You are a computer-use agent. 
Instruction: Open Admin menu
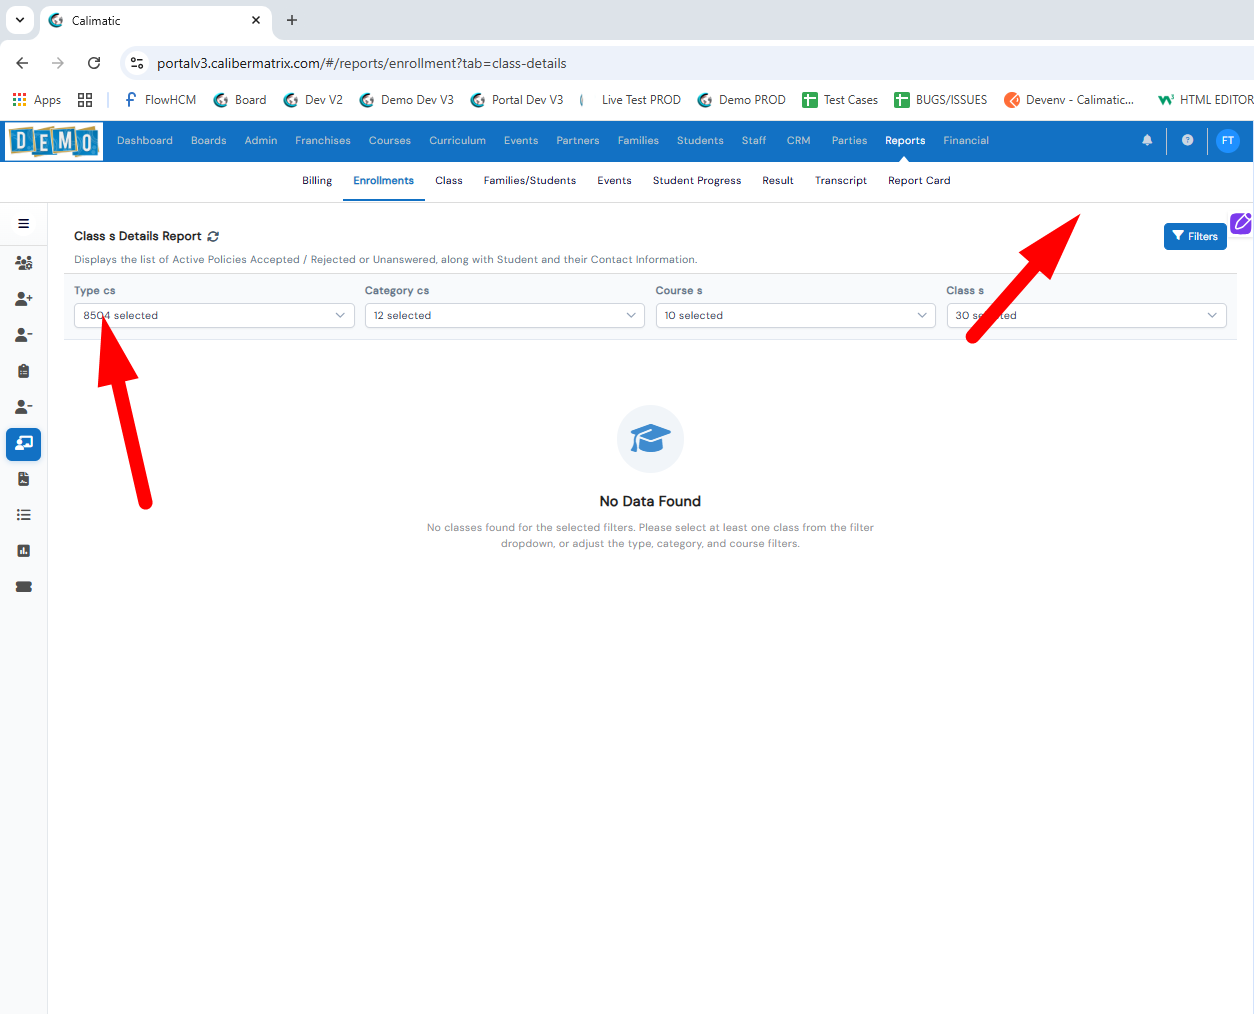[x=261, y=141]
